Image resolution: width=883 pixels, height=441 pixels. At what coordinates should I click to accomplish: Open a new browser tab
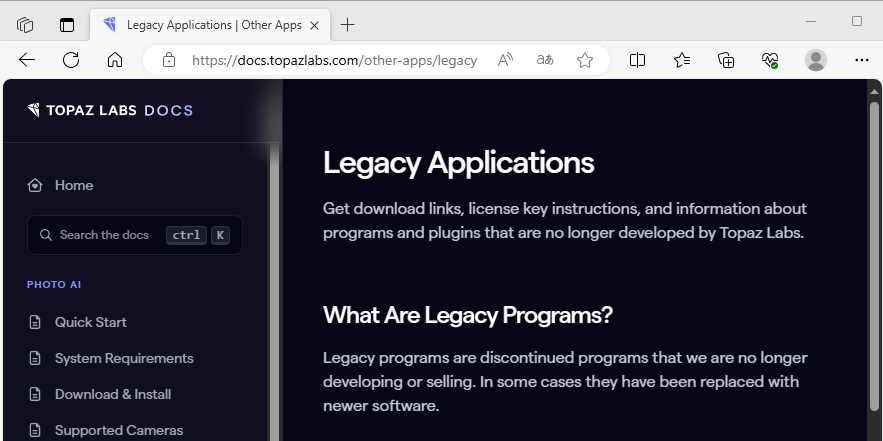coord(348,25)
